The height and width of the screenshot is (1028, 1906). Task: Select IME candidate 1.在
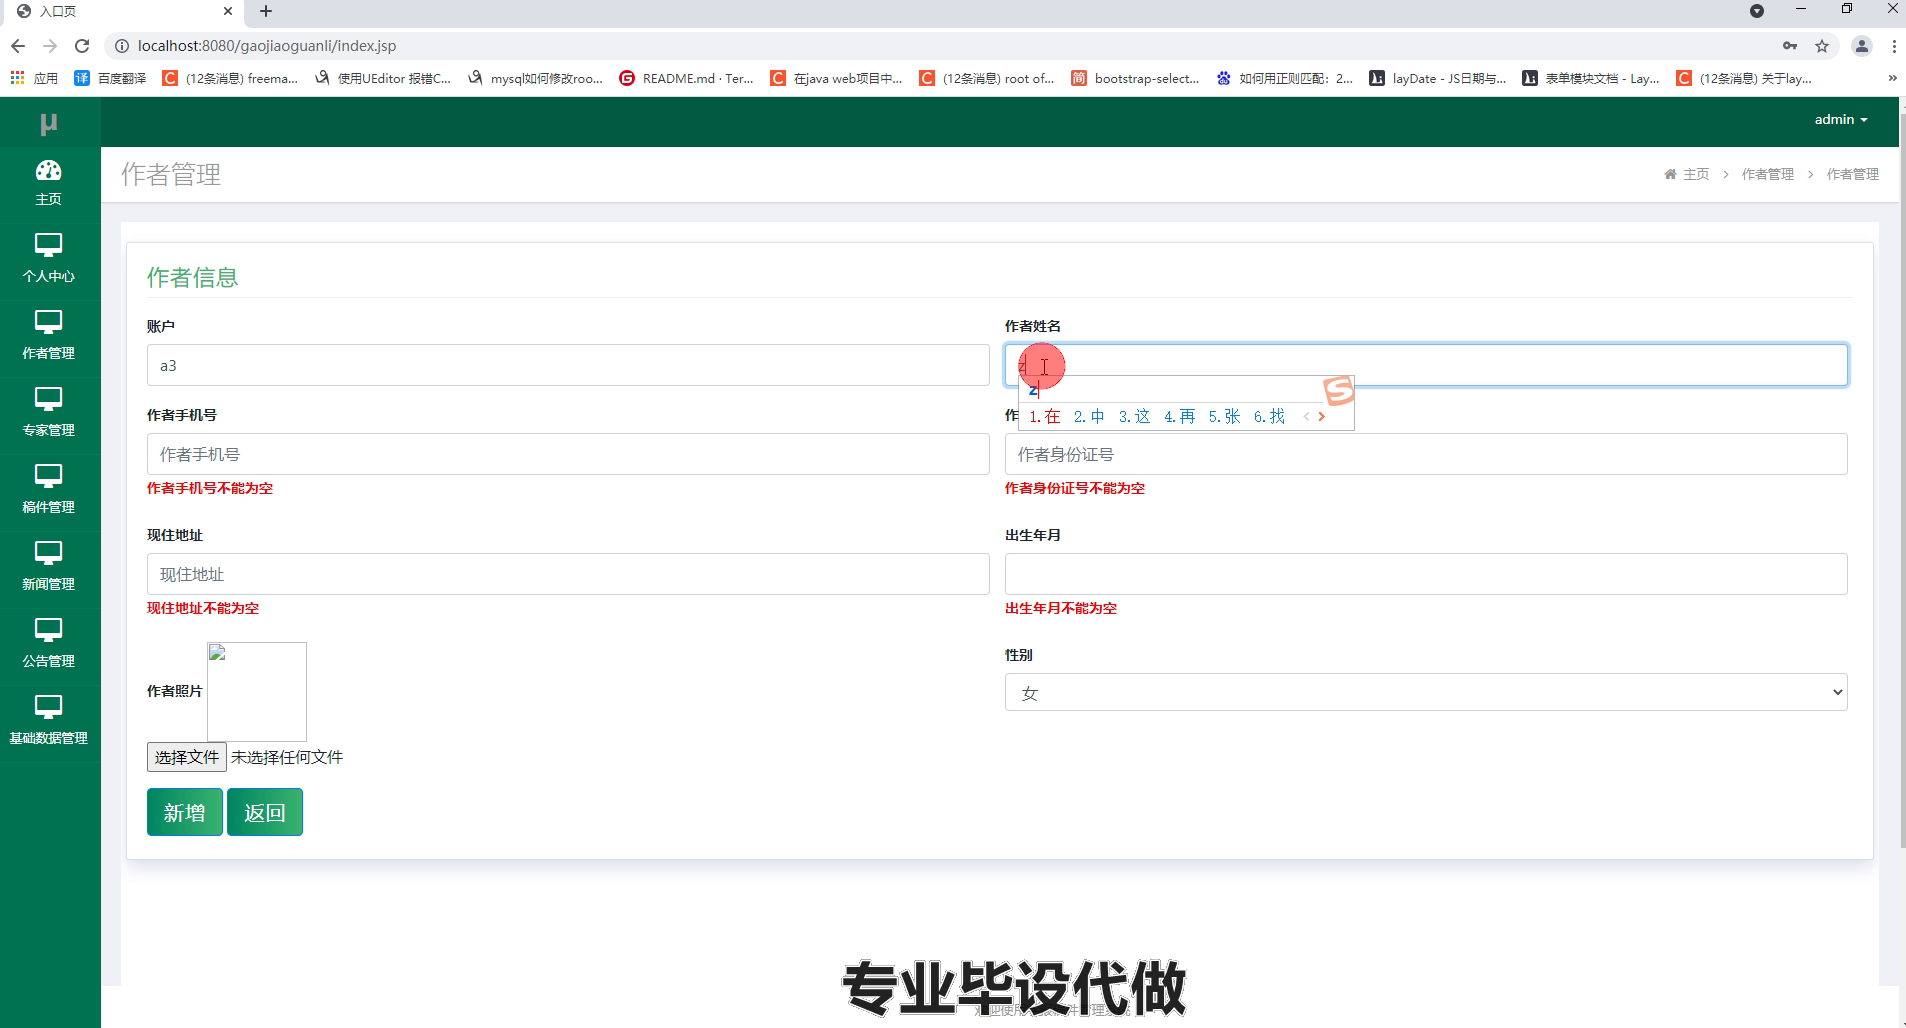point(1044,417)
